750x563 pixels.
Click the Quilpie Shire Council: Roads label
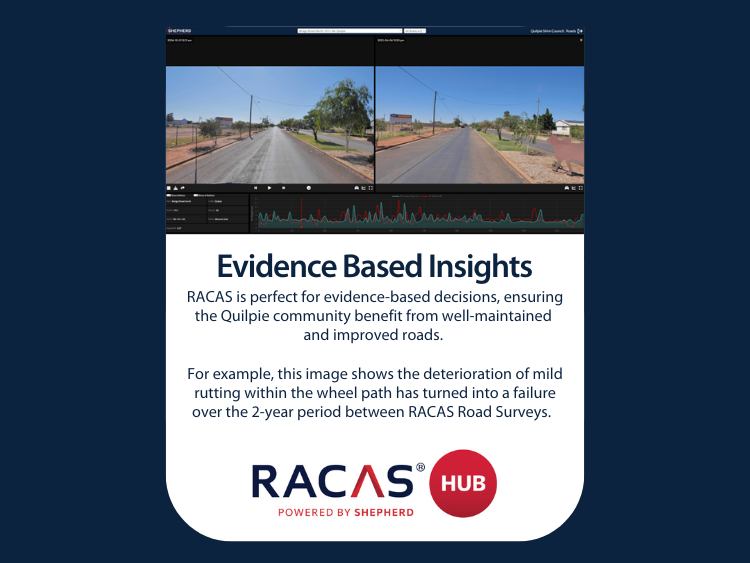pos(553,31)
